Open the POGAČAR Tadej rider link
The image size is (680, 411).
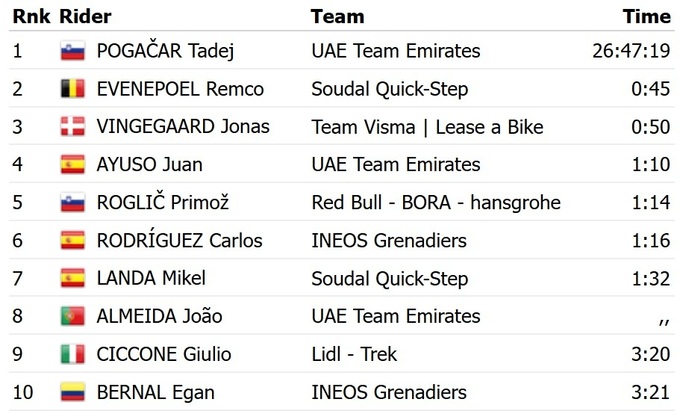(165, 51)
